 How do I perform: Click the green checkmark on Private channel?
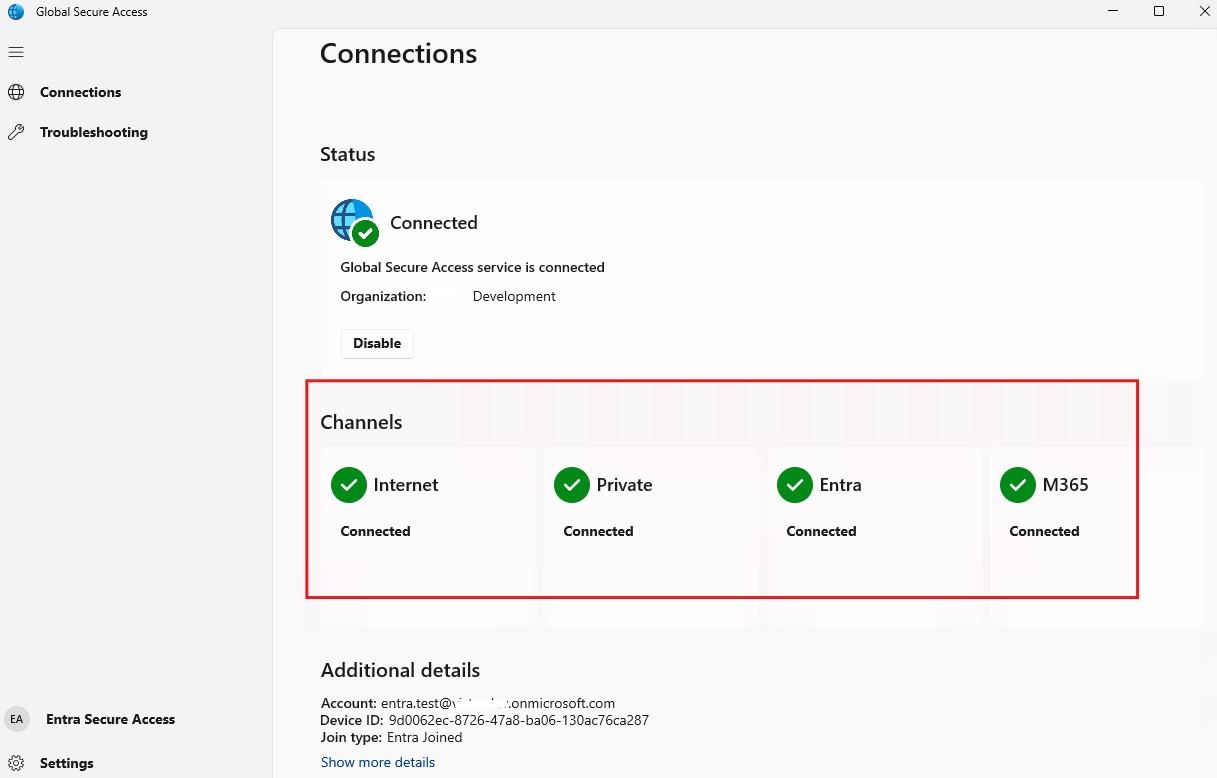click(x=571, y=485)
